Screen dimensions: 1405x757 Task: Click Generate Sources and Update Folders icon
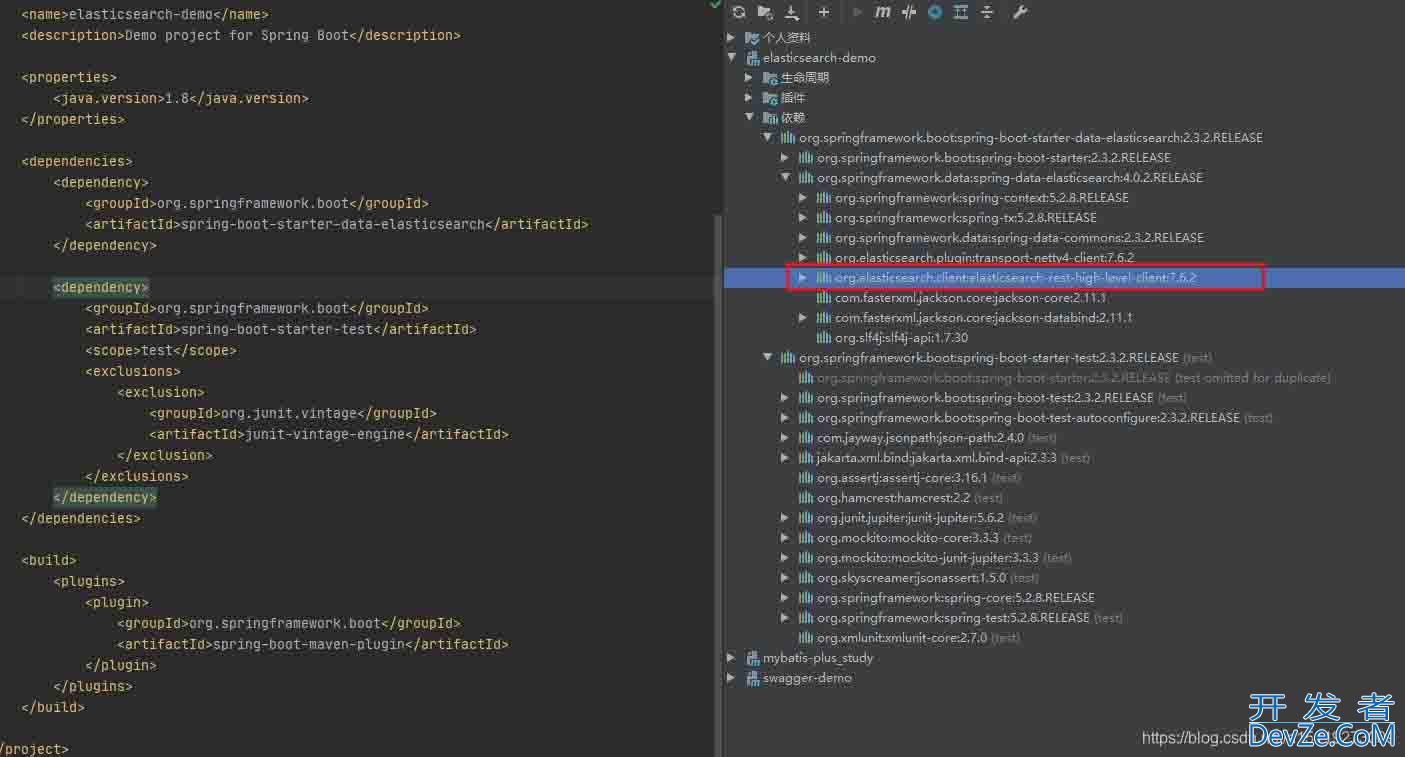coord(765,12)
